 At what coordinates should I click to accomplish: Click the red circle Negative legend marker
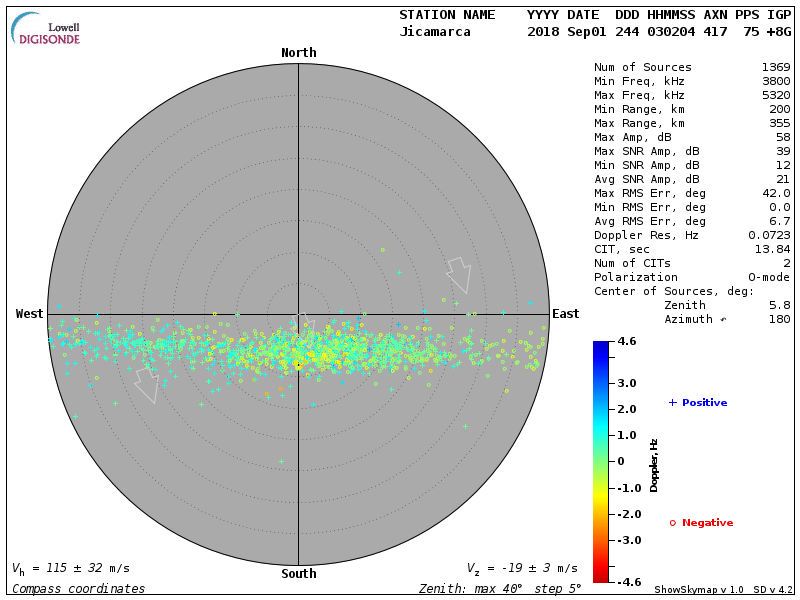(x=672, y=523)
